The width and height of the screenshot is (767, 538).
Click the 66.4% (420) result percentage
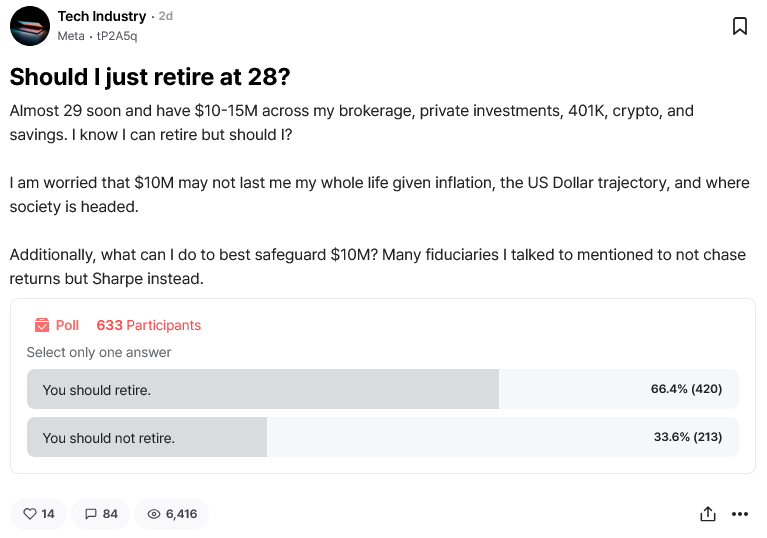[686, 389]
